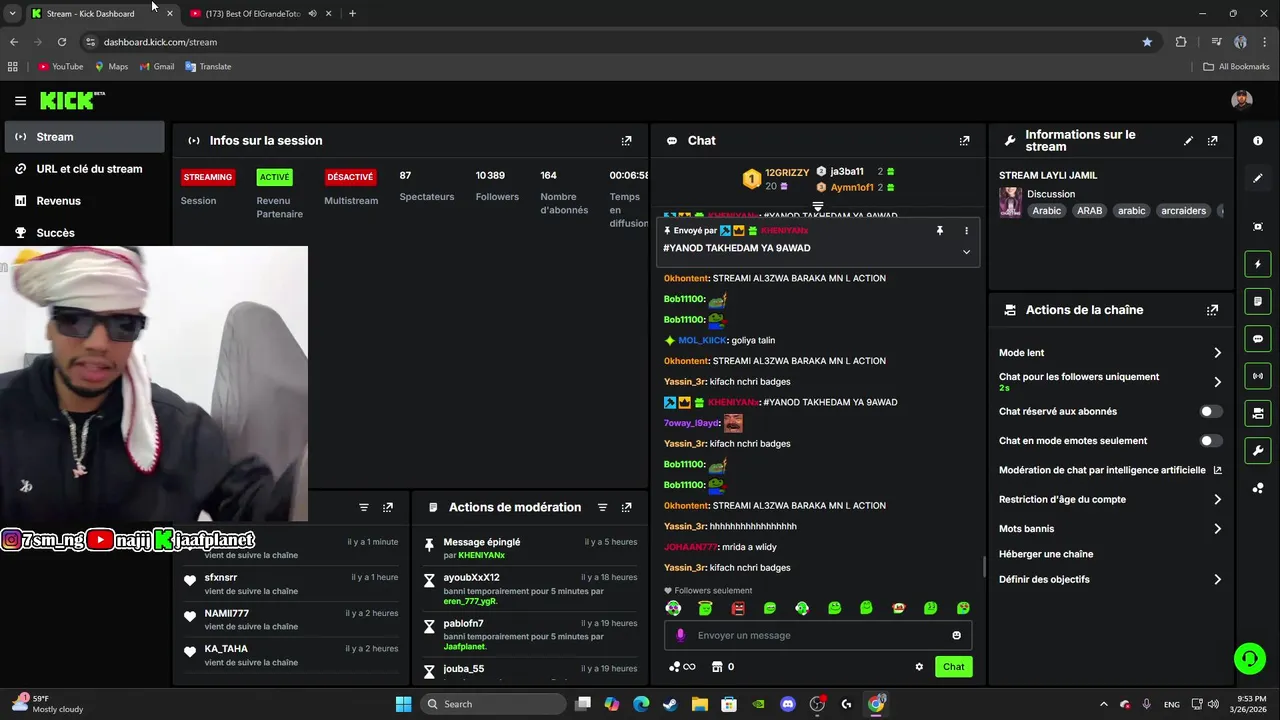1280x720 pixels.
Task: Toggle the broadcast signal widget in right sidebar
Action: click(x=1258, y=376)
